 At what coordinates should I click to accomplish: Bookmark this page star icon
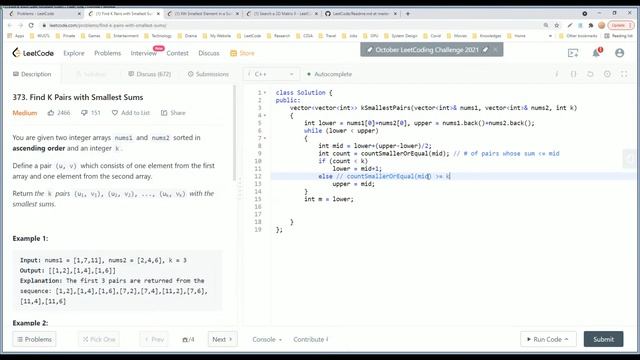(557, 25)
